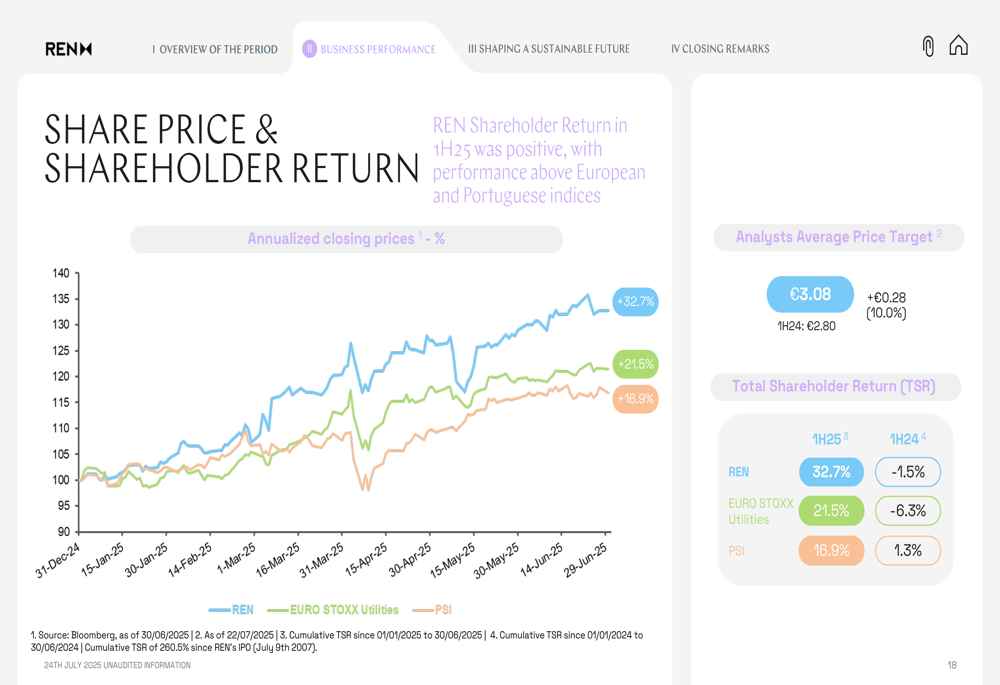Screen dimensions: 1000x685
Task: Click the 14-Jun-25 axis date label
Action: 541,559
